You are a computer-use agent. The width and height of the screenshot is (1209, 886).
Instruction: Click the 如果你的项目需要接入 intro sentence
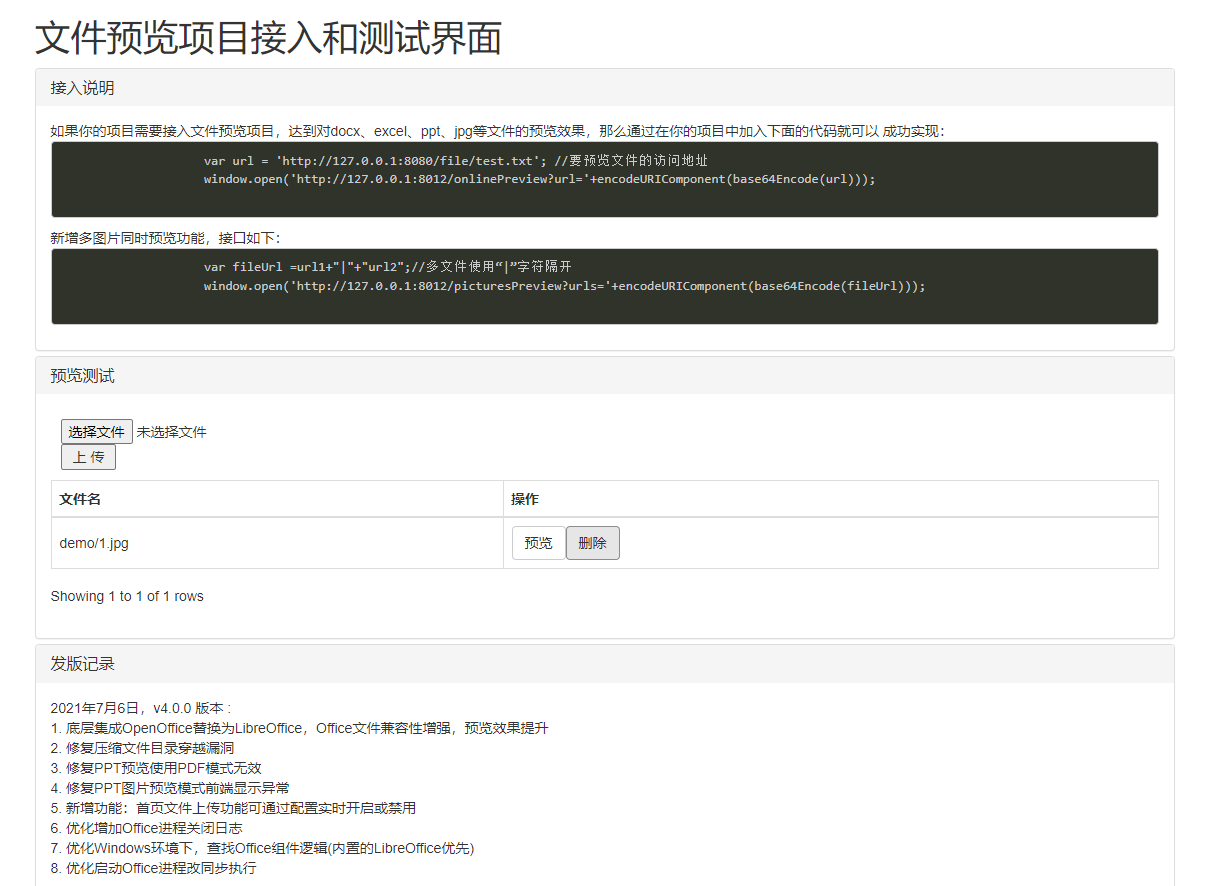(x=497, y=131)
